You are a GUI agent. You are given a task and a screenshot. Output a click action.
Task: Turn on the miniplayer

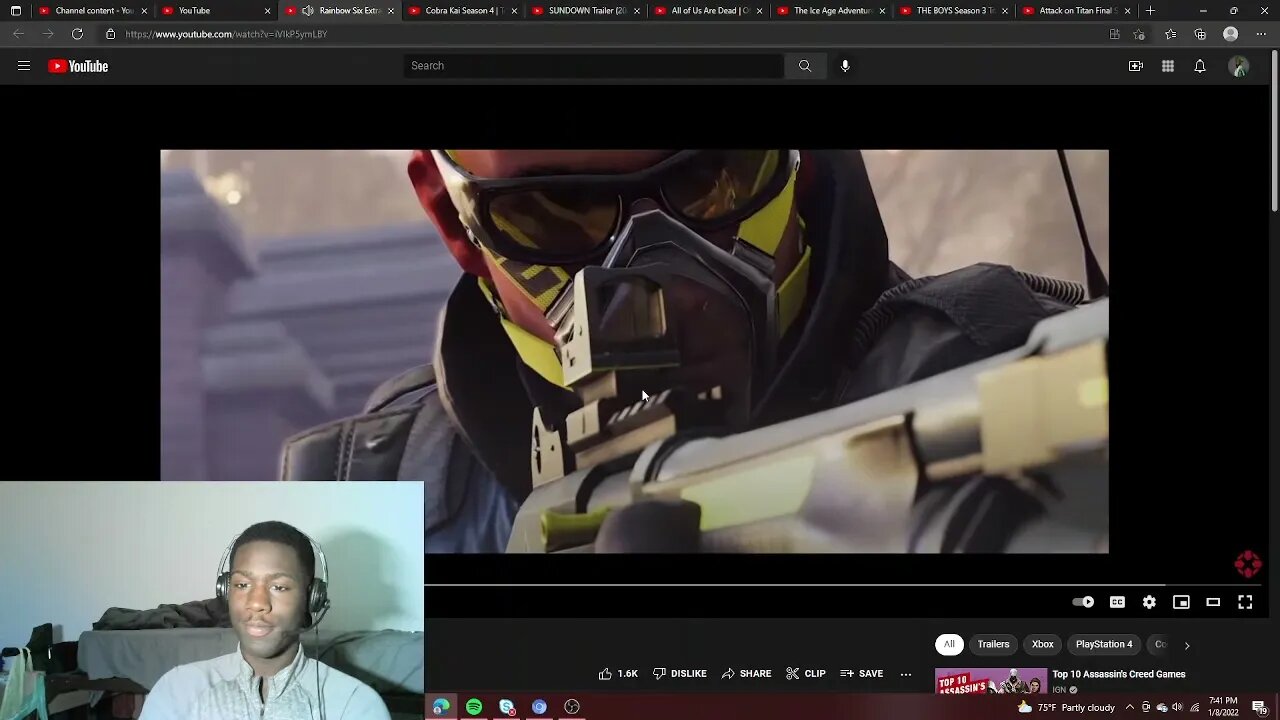[1181, 602]
